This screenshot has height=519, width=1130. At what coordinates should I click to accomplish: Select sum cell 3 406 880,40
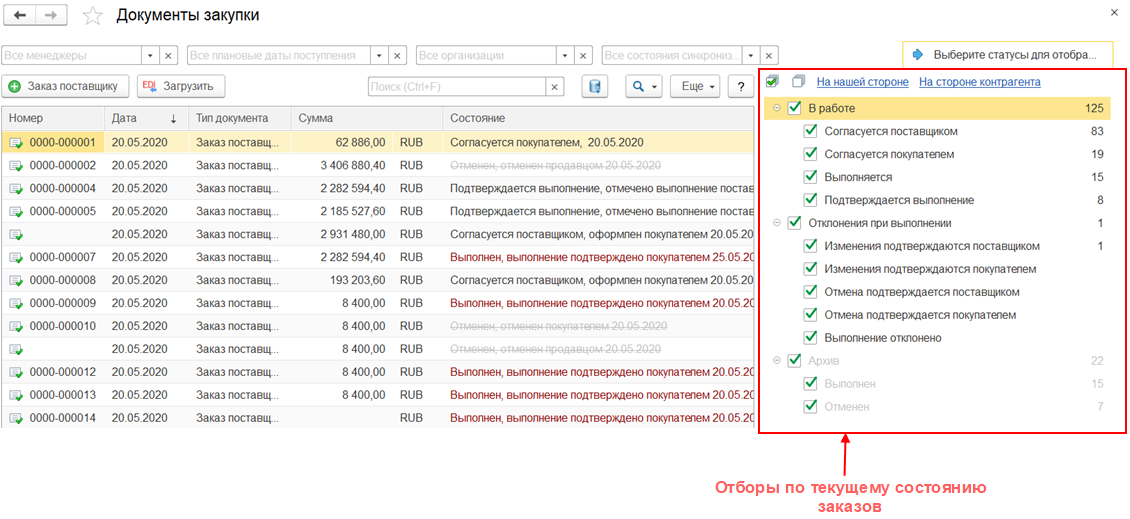click(x=342, y=166)
